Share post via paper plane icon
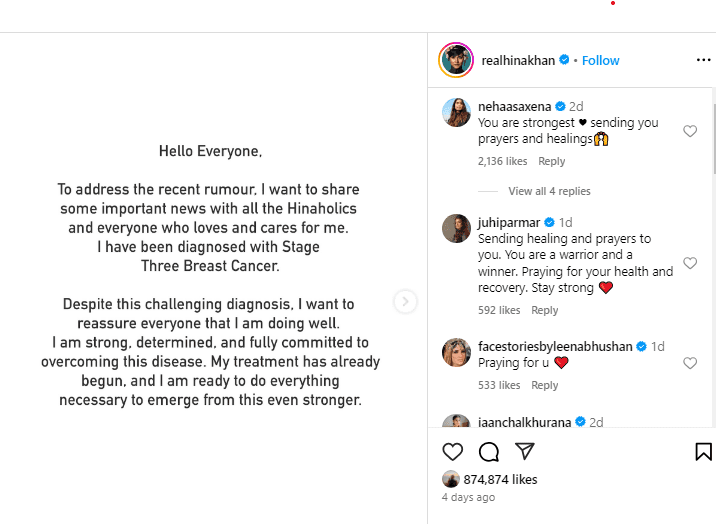The height and width of the screenshot is (524, 716). click(x=523, y=451)
